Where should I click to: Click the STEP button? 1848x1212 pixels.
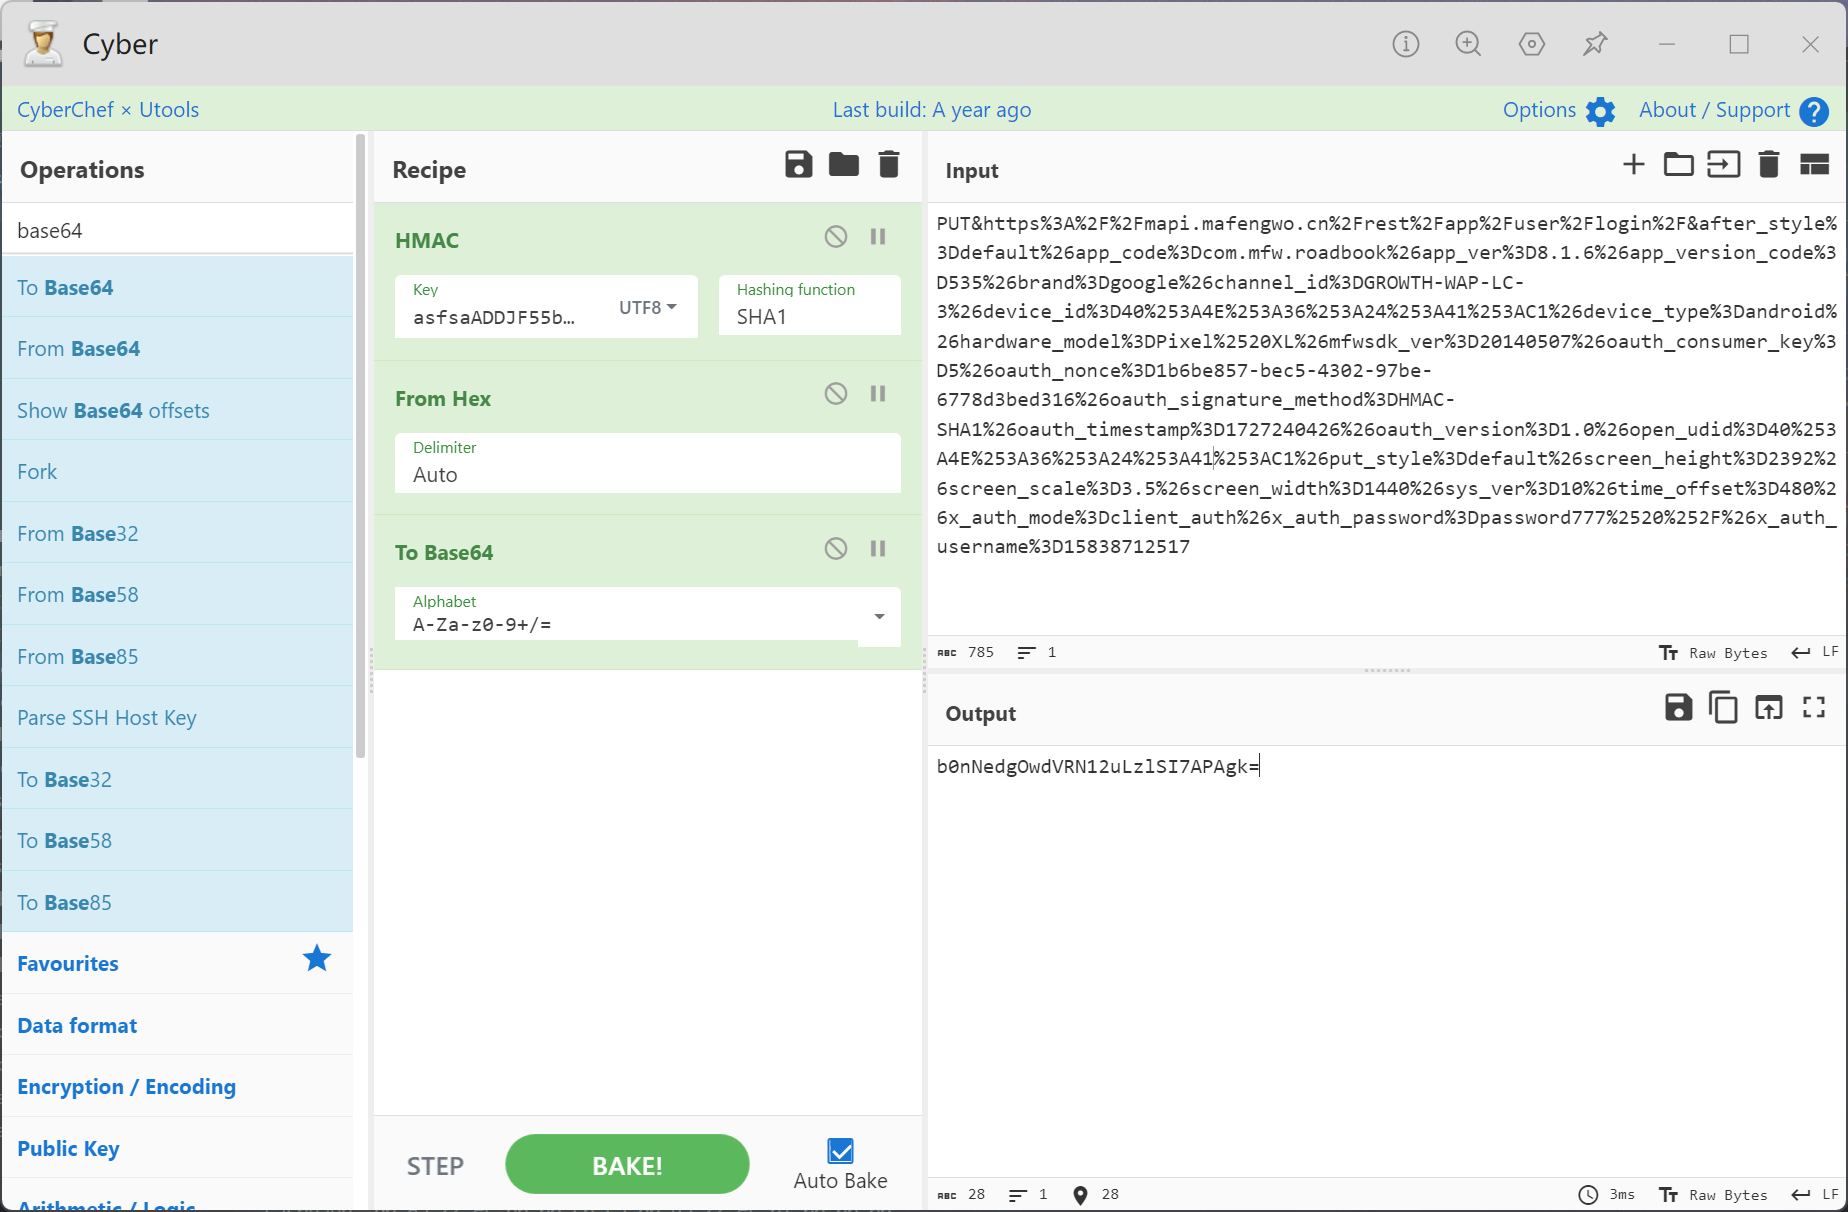pyautogui.click(x=435, y=1166)
